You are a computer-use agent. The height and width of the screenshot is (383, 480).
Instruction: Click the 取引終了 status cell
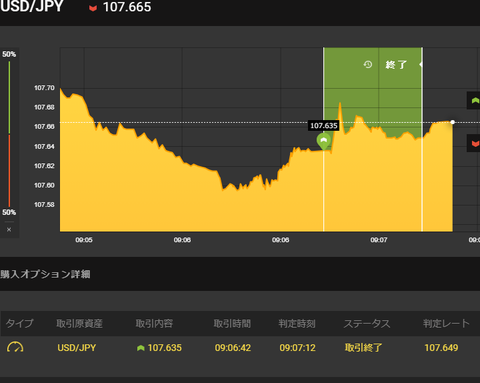(363, 348)
